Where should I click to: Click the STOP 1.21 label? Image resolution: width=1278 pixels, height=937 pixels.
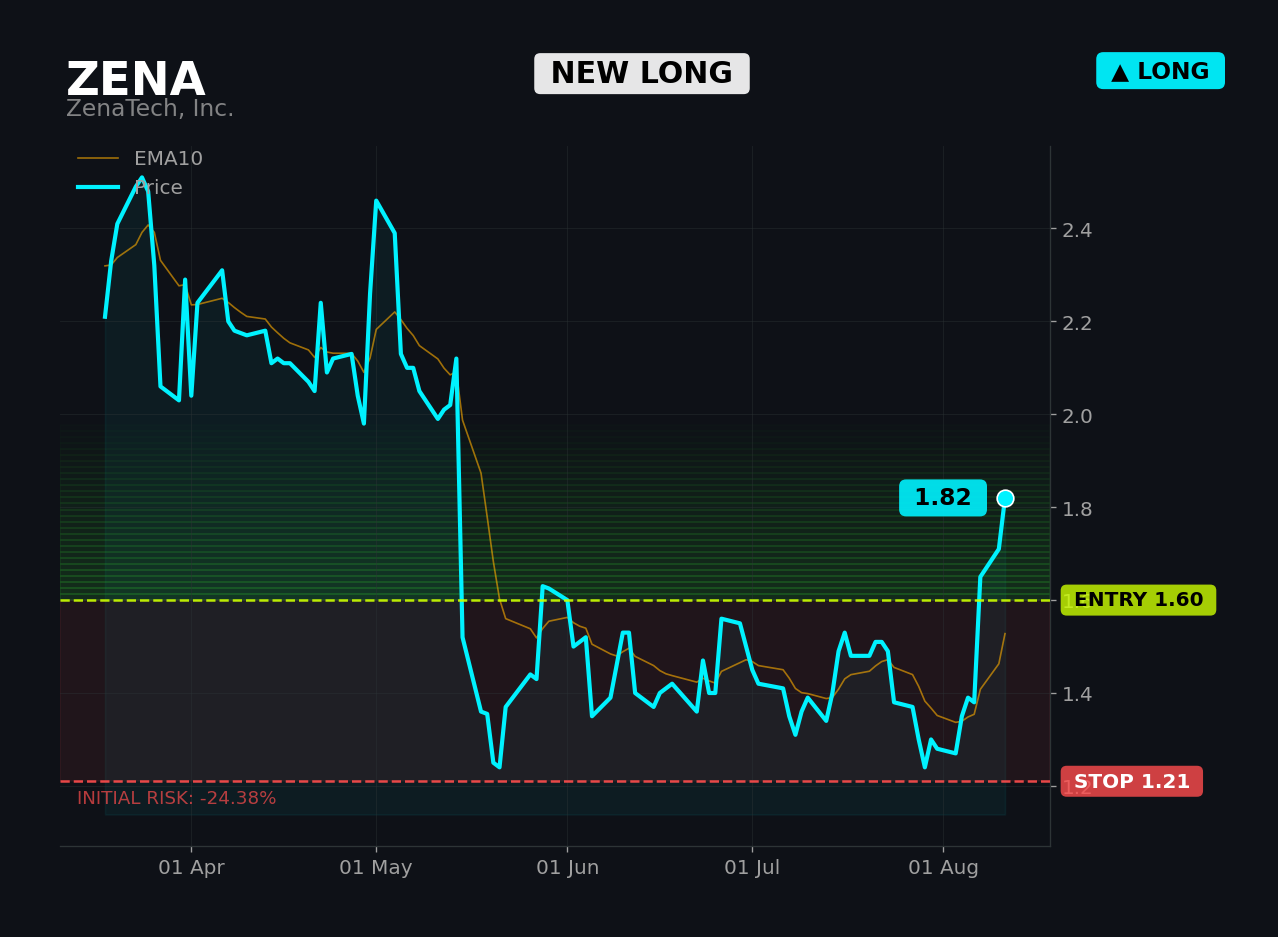click(x=1132, y=782)
